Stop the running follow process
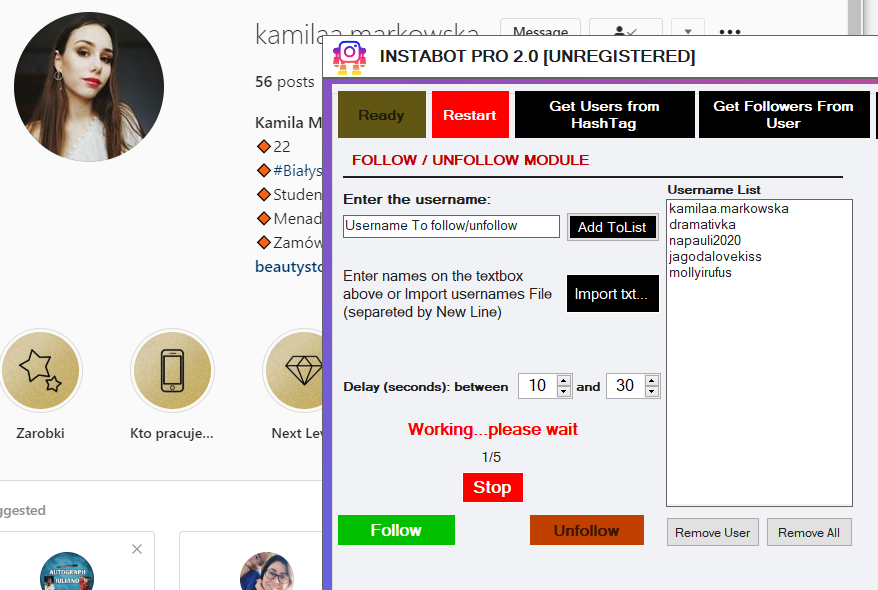The height and width of the screenshot is (590, 878). pos(492,488)
